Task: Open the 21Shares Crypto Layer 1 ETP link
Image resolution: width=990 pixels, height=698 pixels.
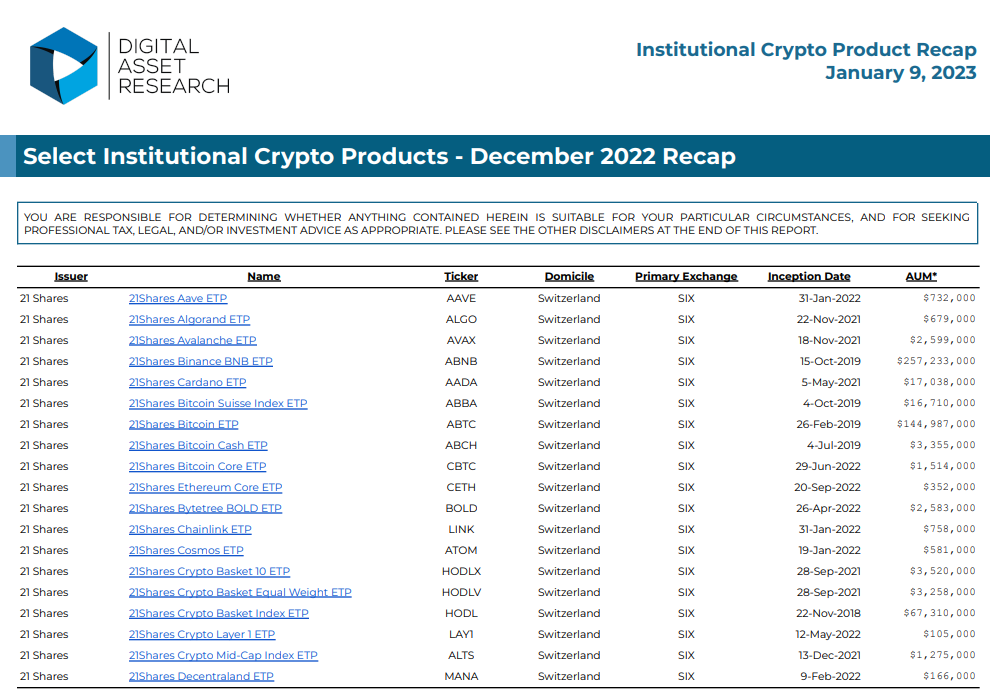Action: point(202,634)
